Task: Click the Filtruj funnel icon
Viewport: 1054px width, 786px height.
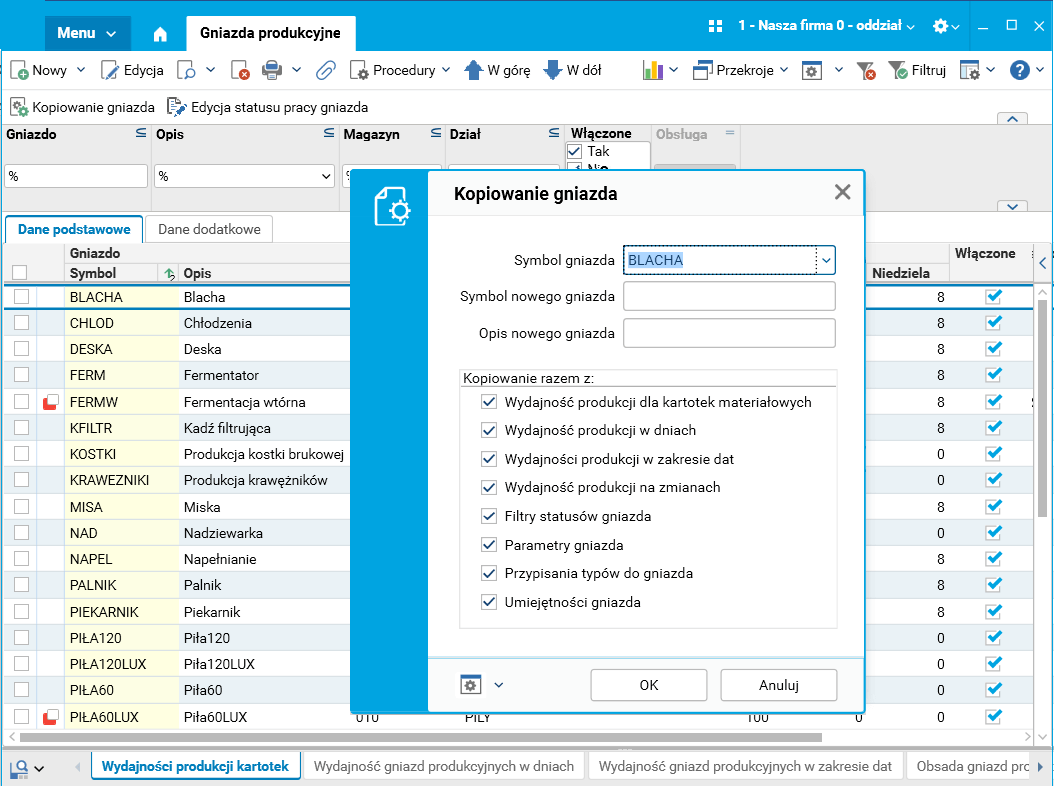Action: click(897, 70)
